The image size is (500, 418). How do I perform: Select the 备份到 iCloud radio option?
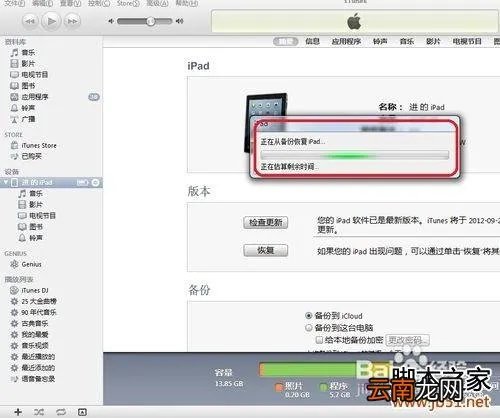[x=309, y=315]
